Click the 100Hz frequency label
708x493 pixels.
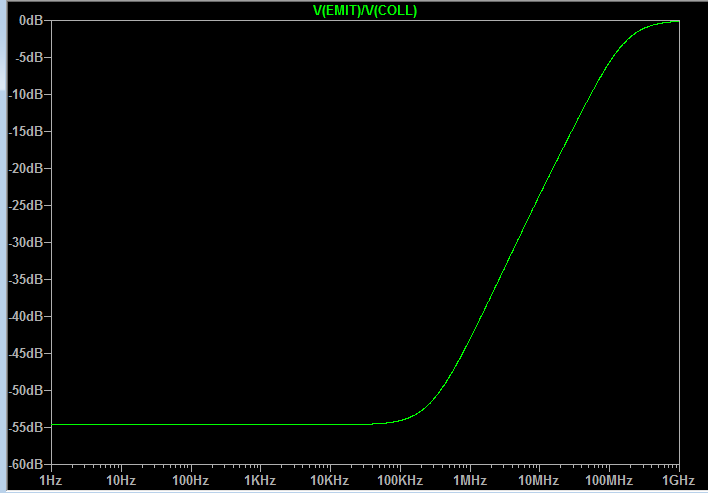click(x=191, y=480)
